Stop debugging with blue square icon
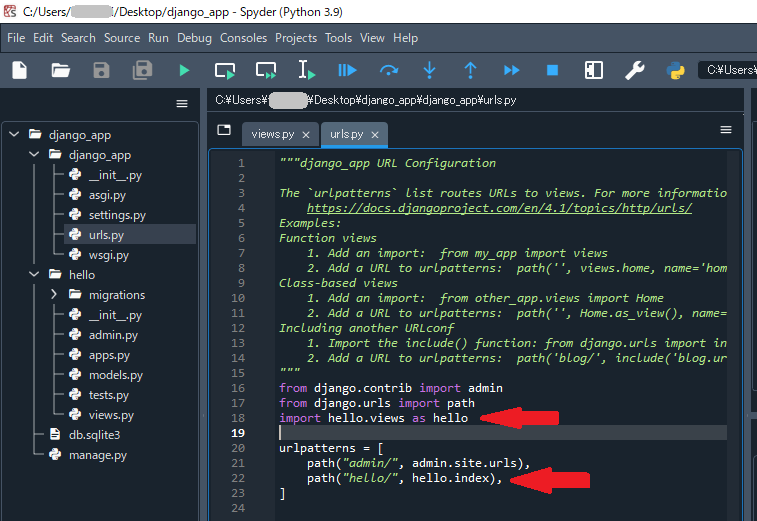757x521 pixels. (552, 70)
